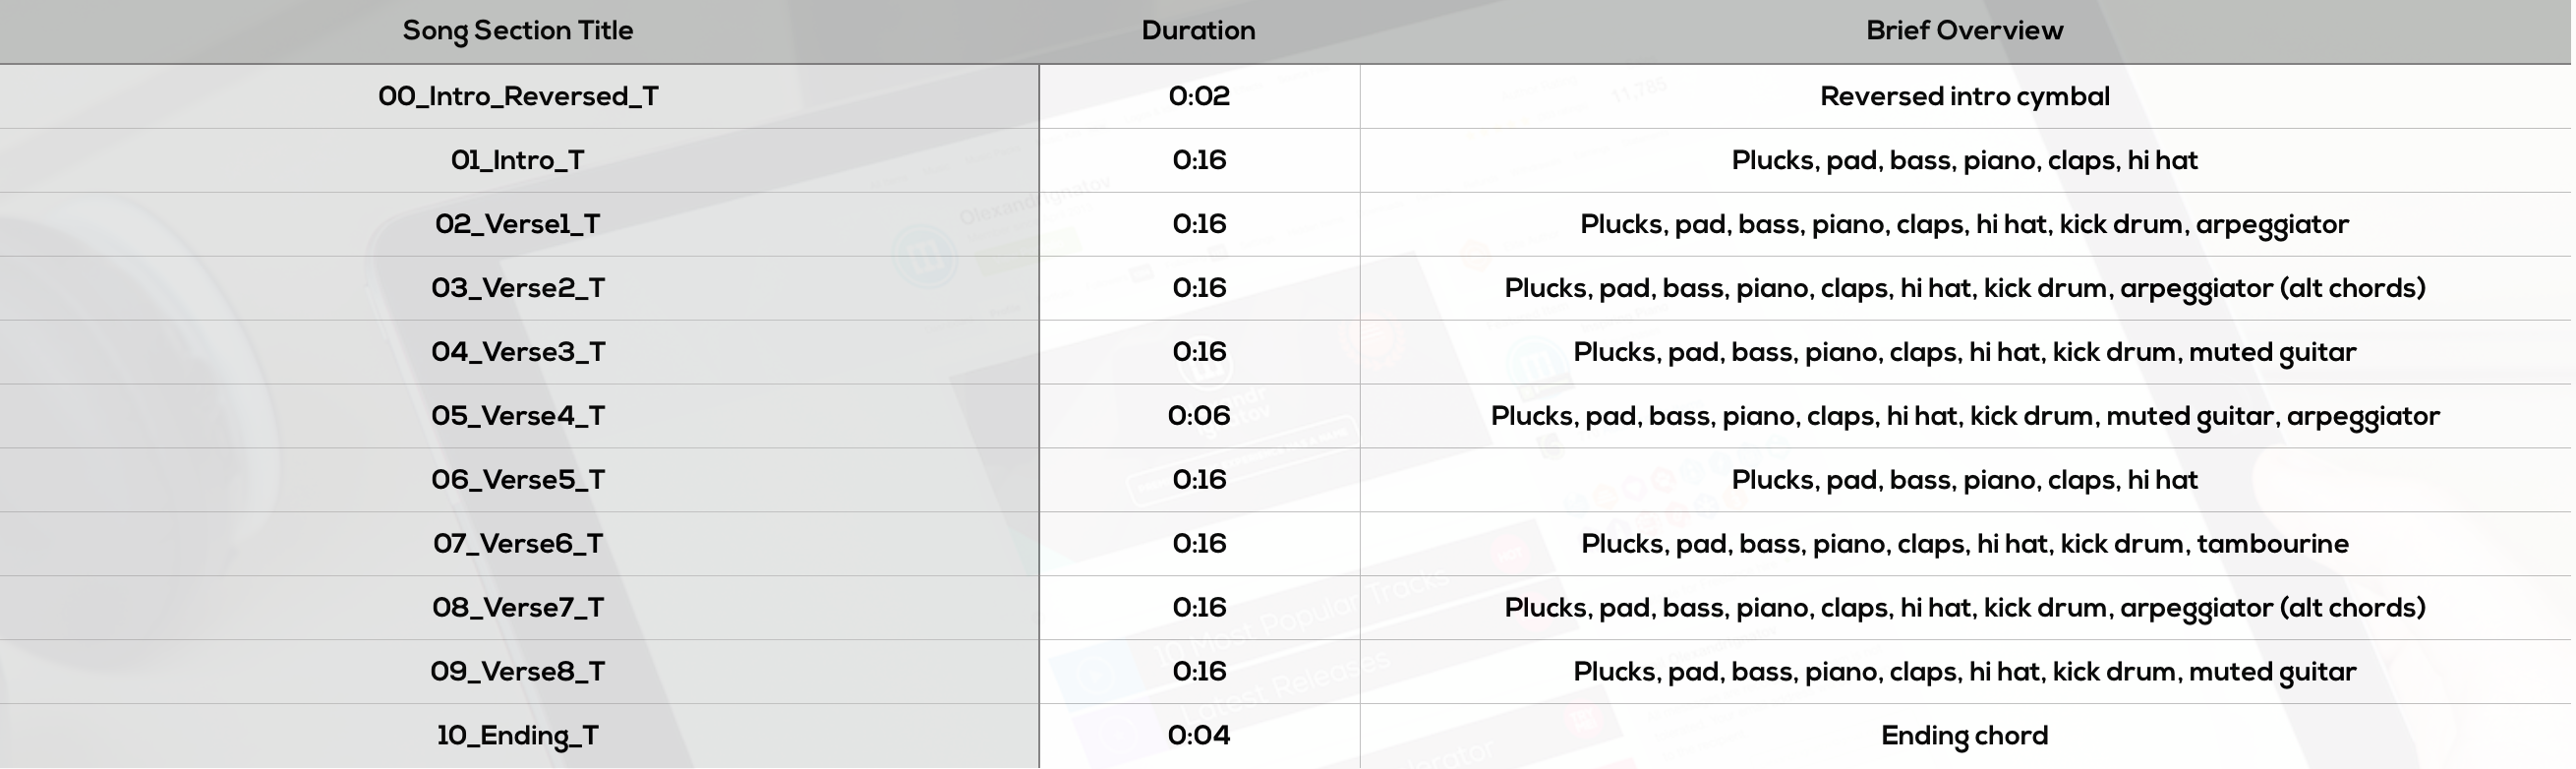Select the 09_Verse8_T section title

click(518, 673)
